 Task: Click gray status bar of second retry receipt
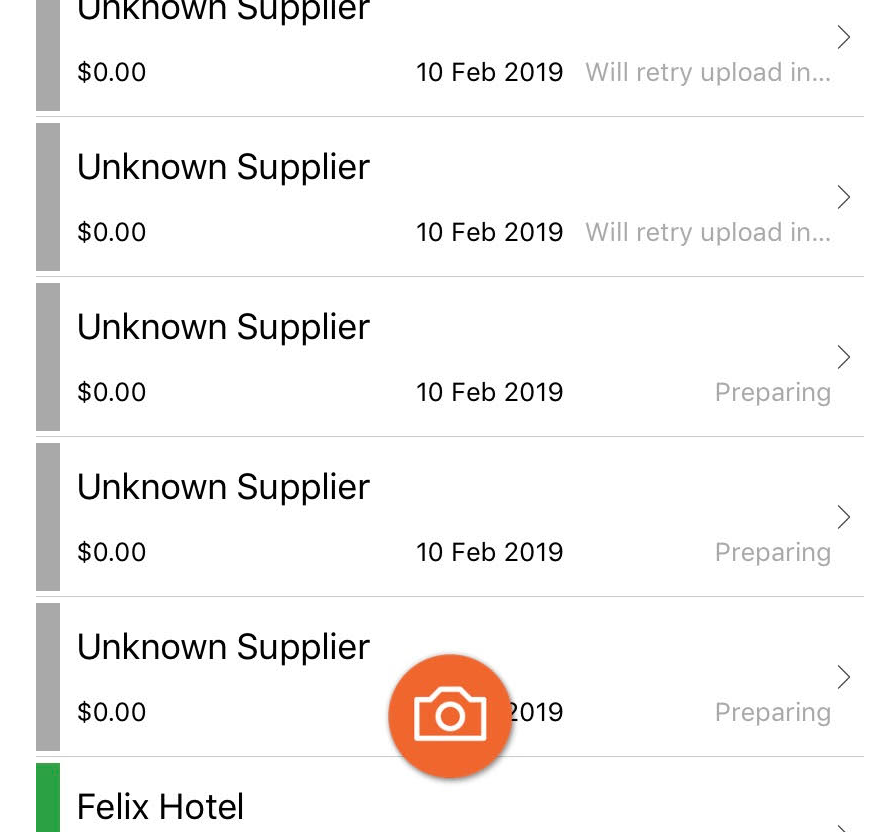point(48,197)
